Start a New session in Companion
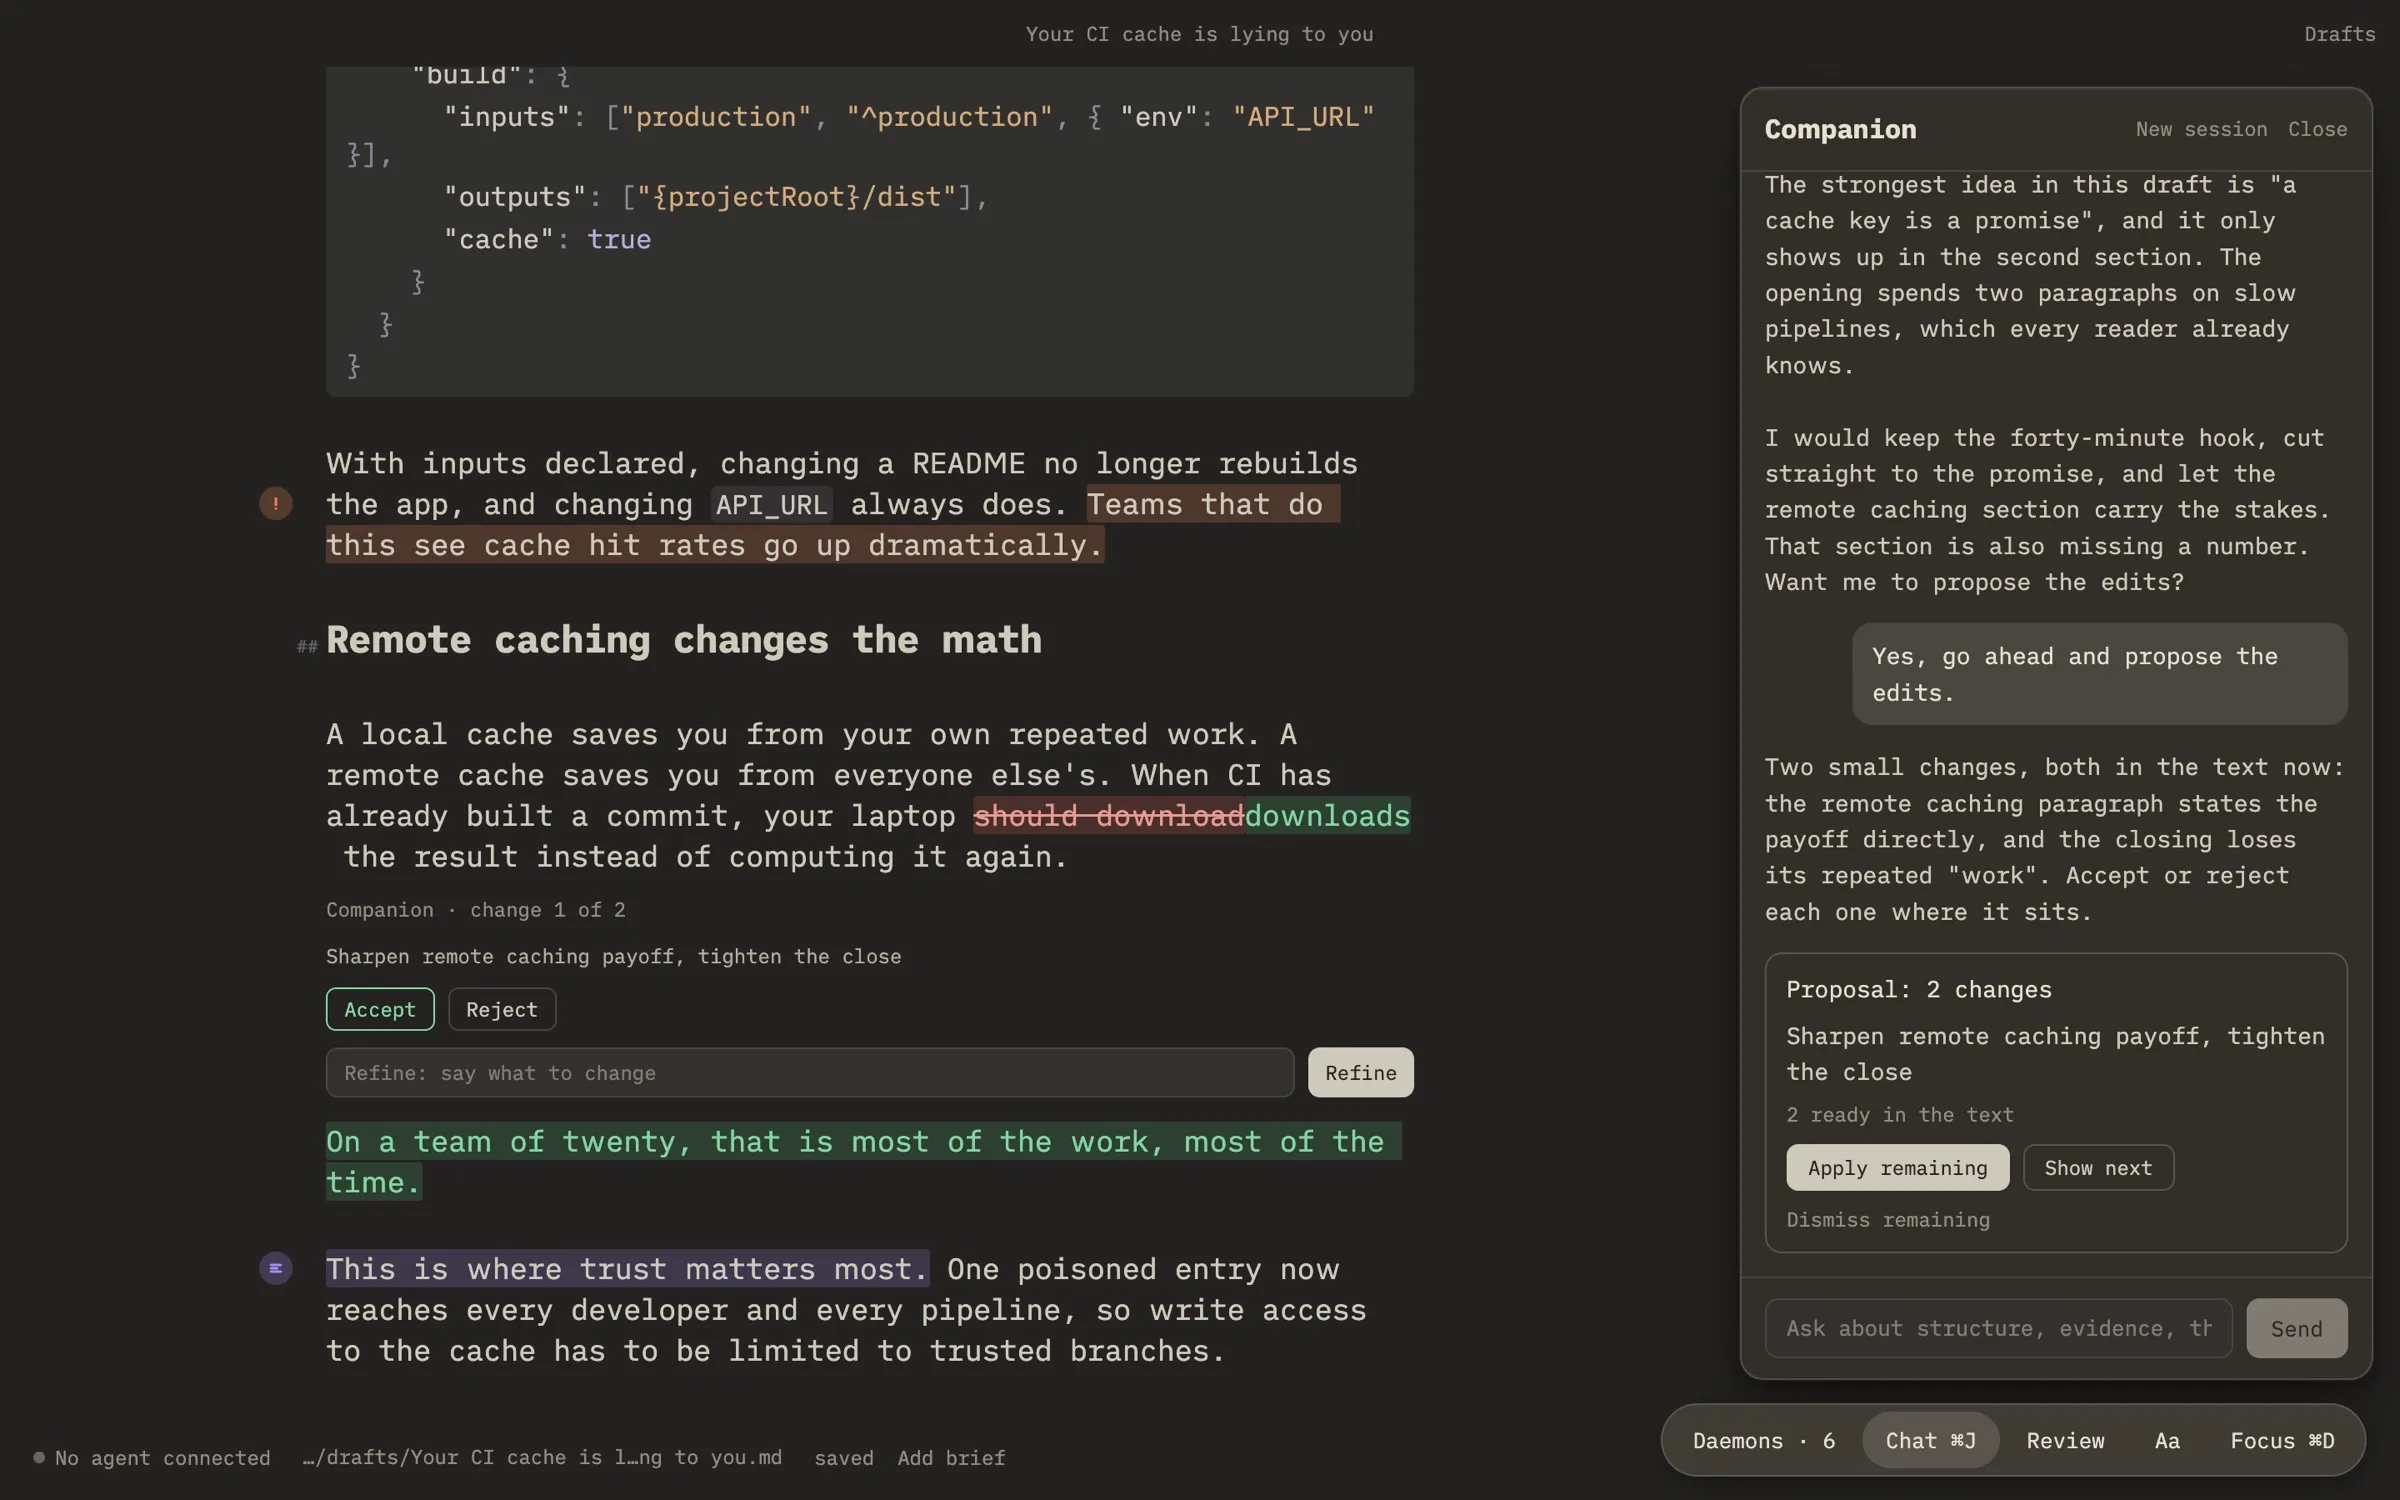The width and height of the screenshot is (2400, 1500). (x=2201, y=129)
